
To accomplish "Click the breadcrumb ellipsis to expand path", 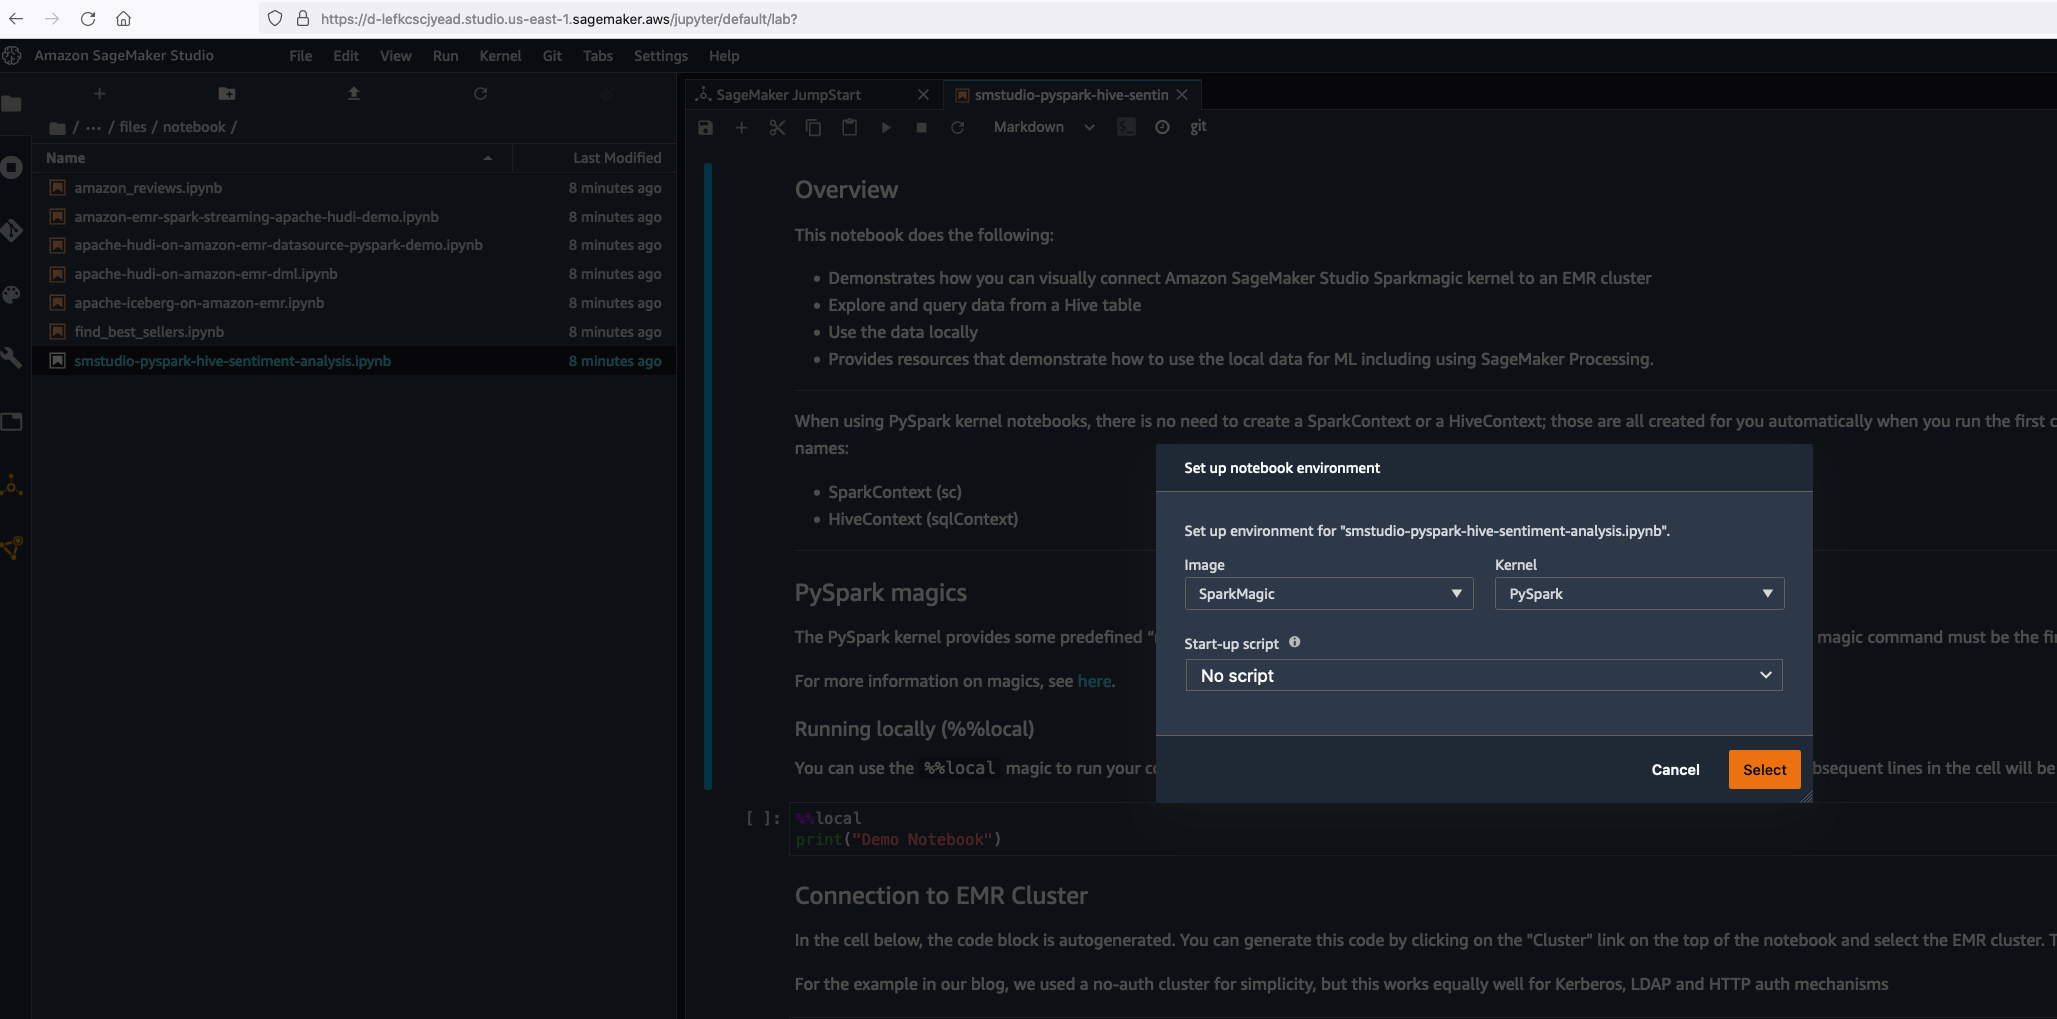I will [93, 127].
